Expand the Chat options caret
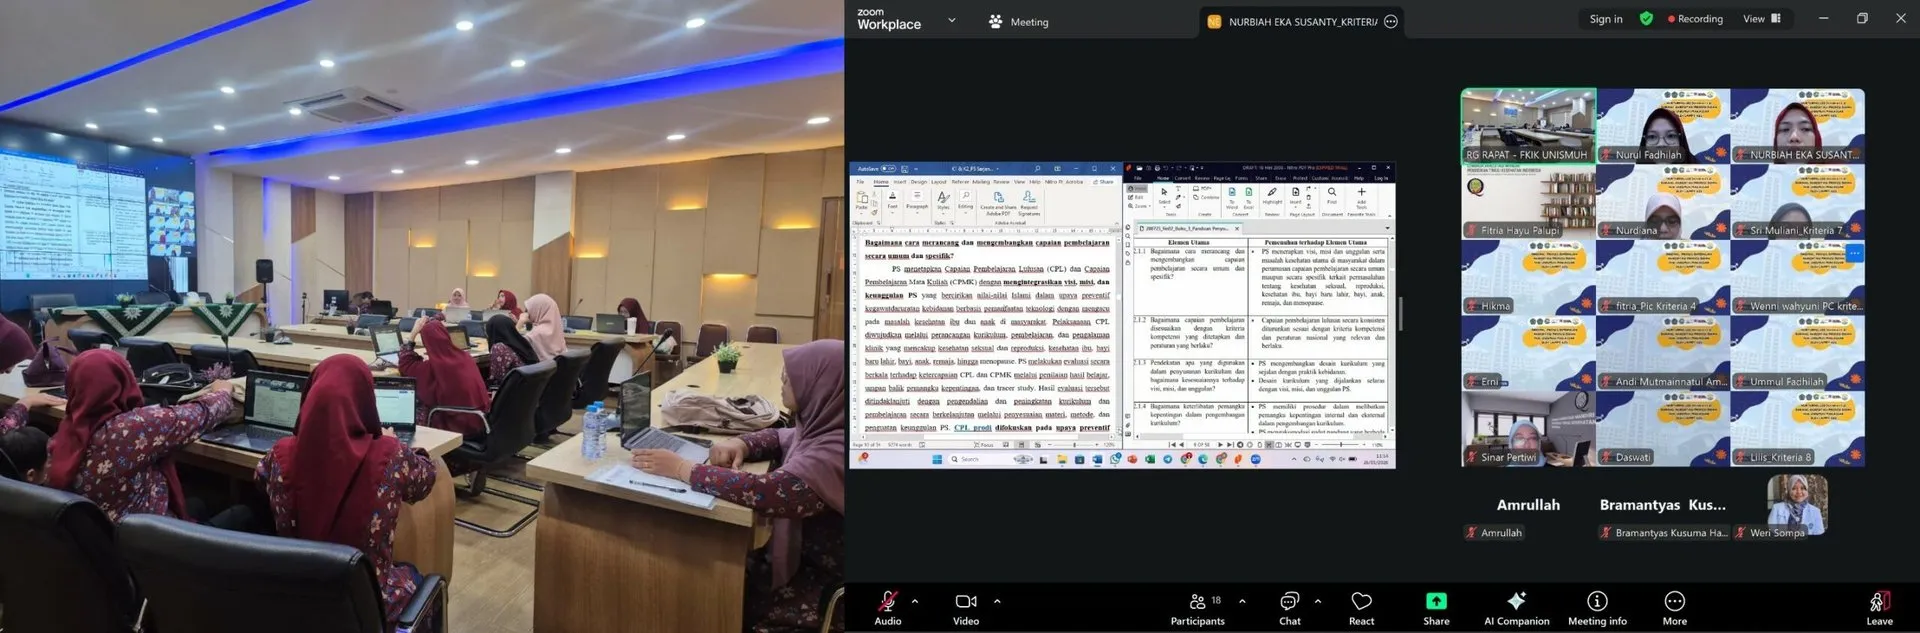This screenshot has width=1920, height=633. tap(1317, 601)
